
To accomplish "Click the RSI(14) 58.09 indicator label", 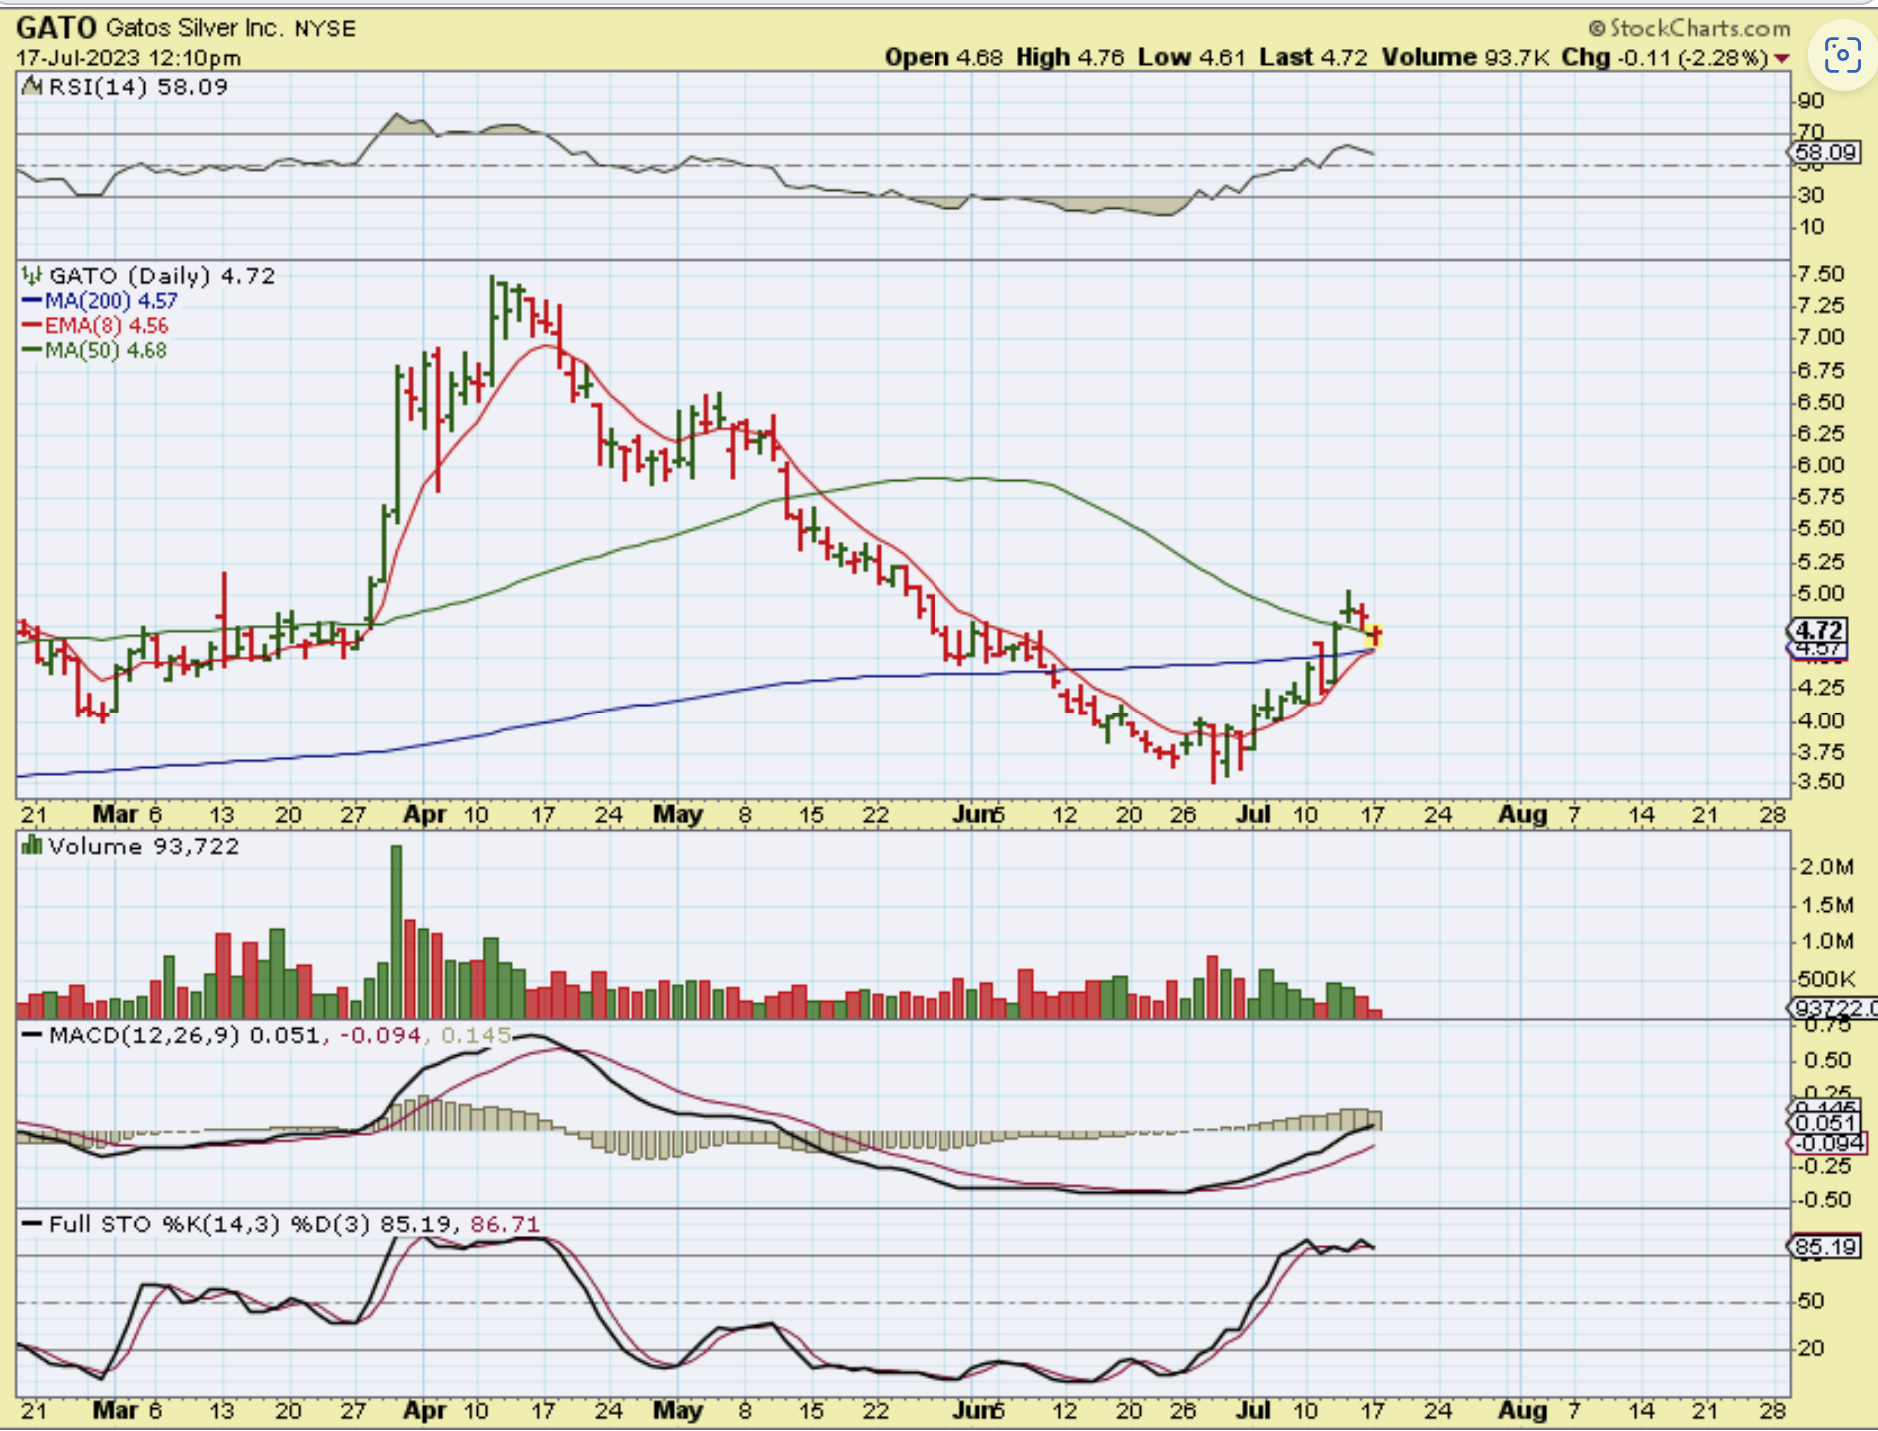I will point(138,87).
